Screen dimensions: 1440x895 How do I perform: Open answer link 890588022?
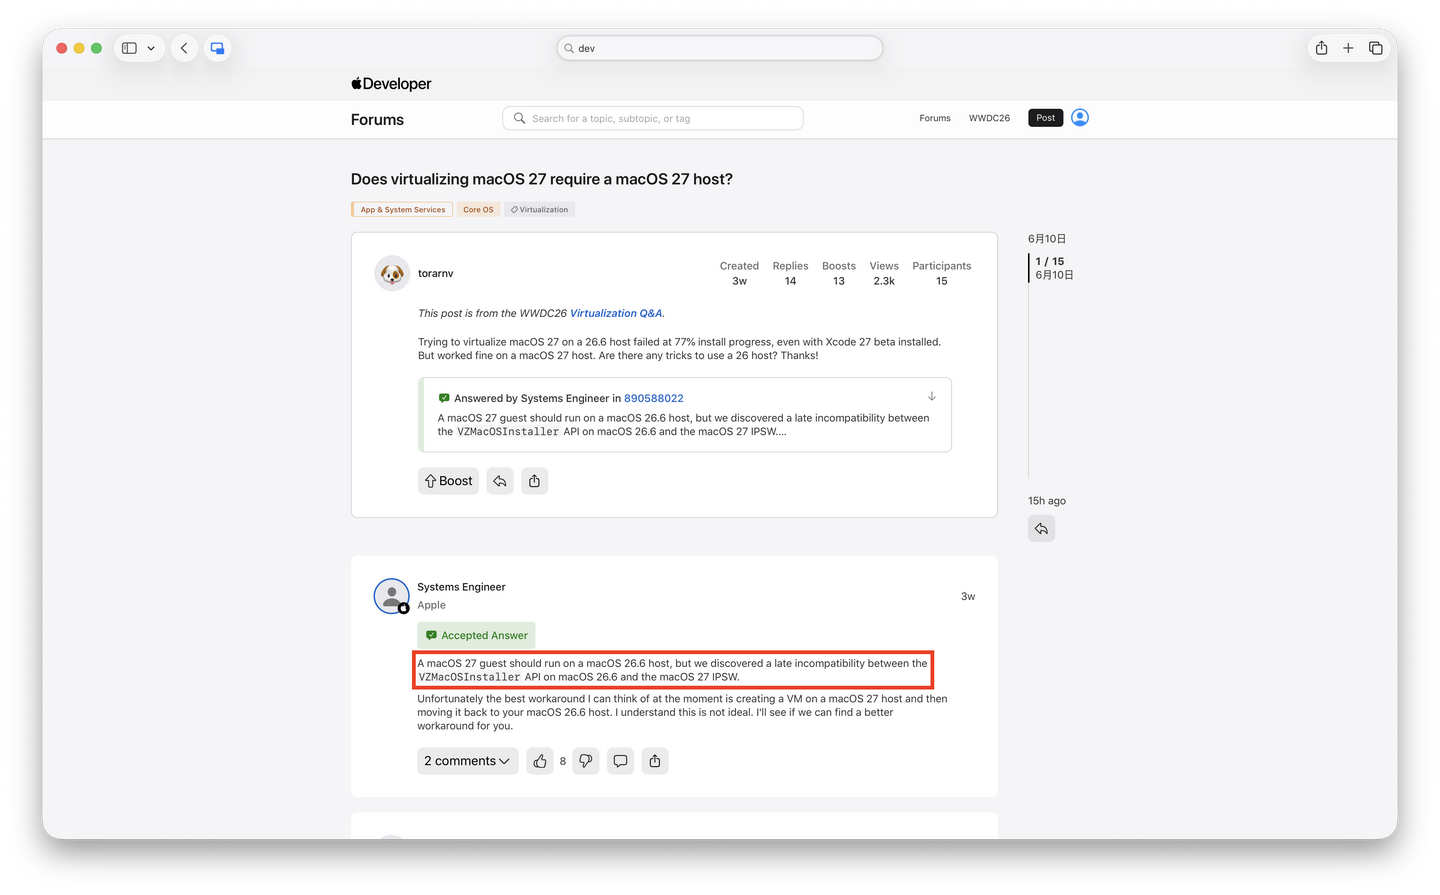click(x=654, y=398)
